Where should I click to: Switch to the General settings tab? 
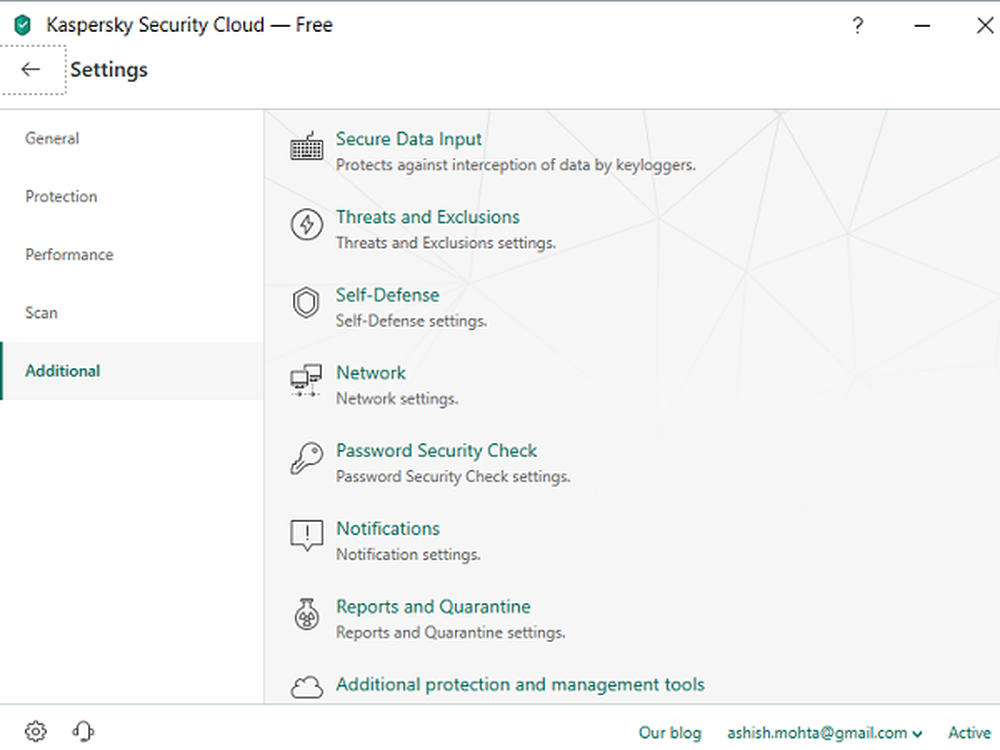point(52,138)
